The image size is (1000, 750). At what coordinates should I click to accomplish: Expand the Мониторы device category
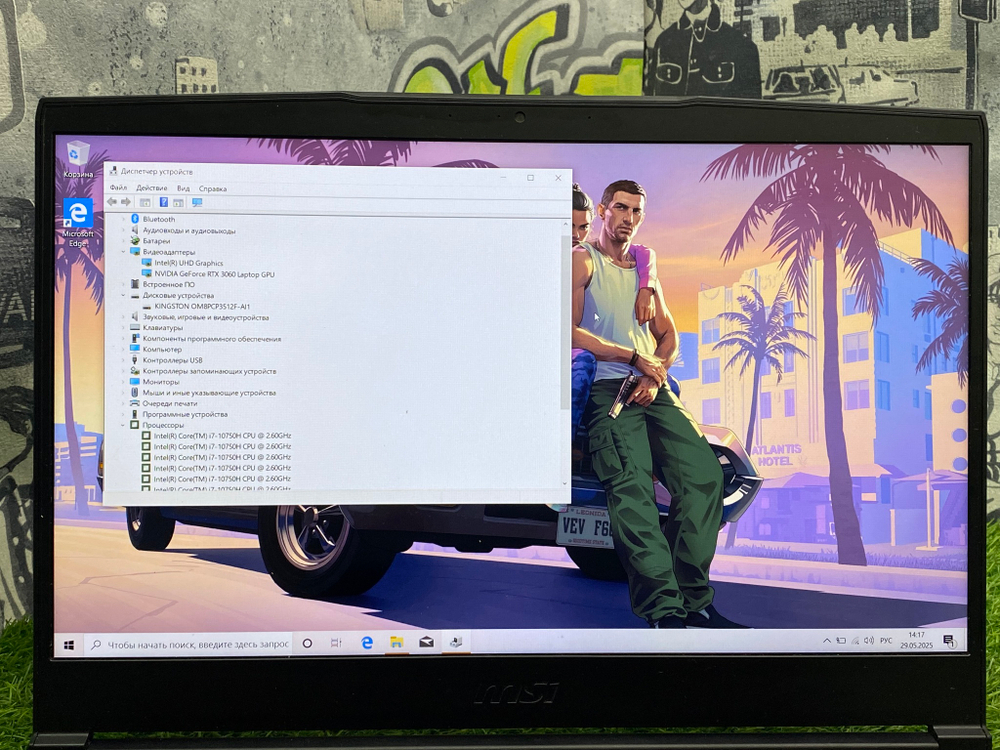pos(122,382)
